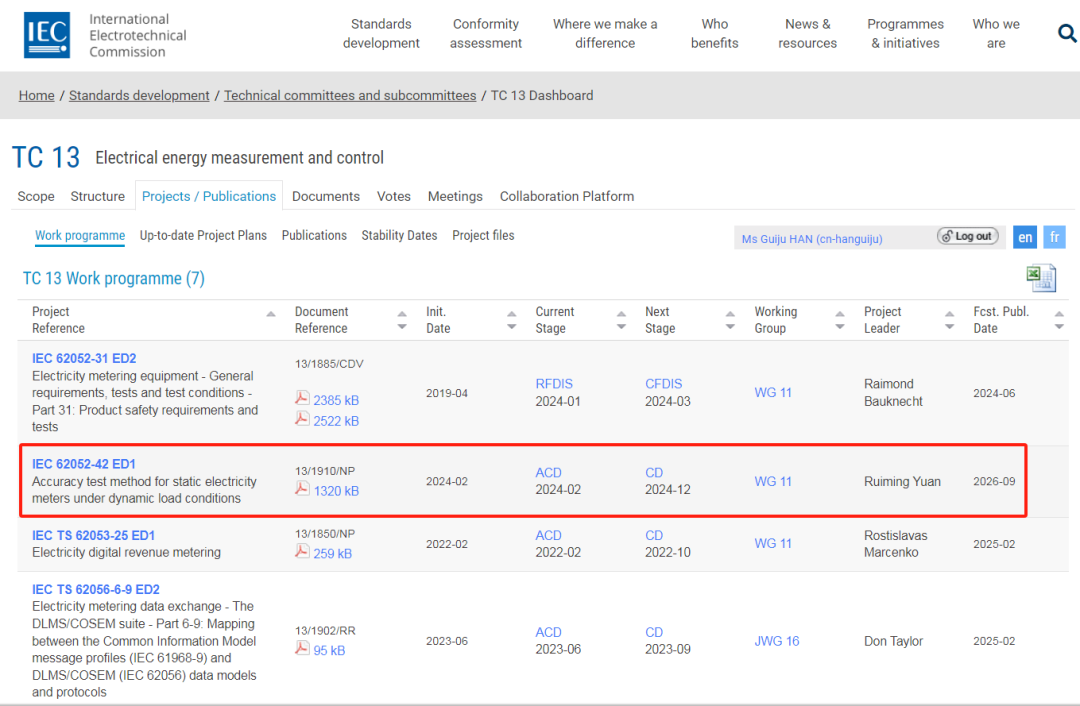This screenshot has width=1080, height=706.
Task: Open the 95 kB PDF file
Action: click(x=328, y=650)
